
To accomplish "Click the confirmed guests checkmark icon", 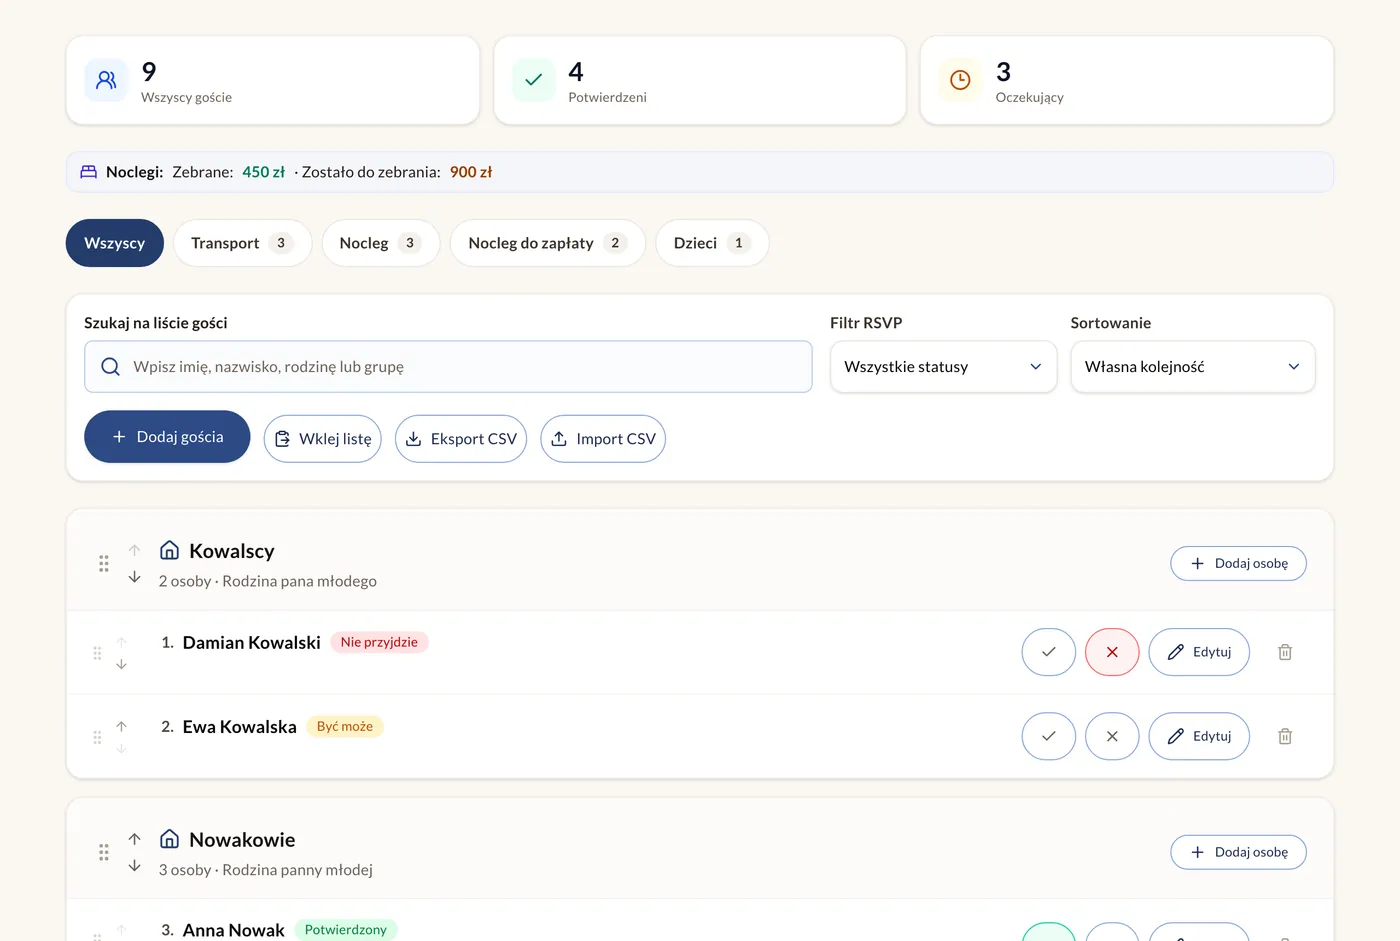I will (533, 80).
